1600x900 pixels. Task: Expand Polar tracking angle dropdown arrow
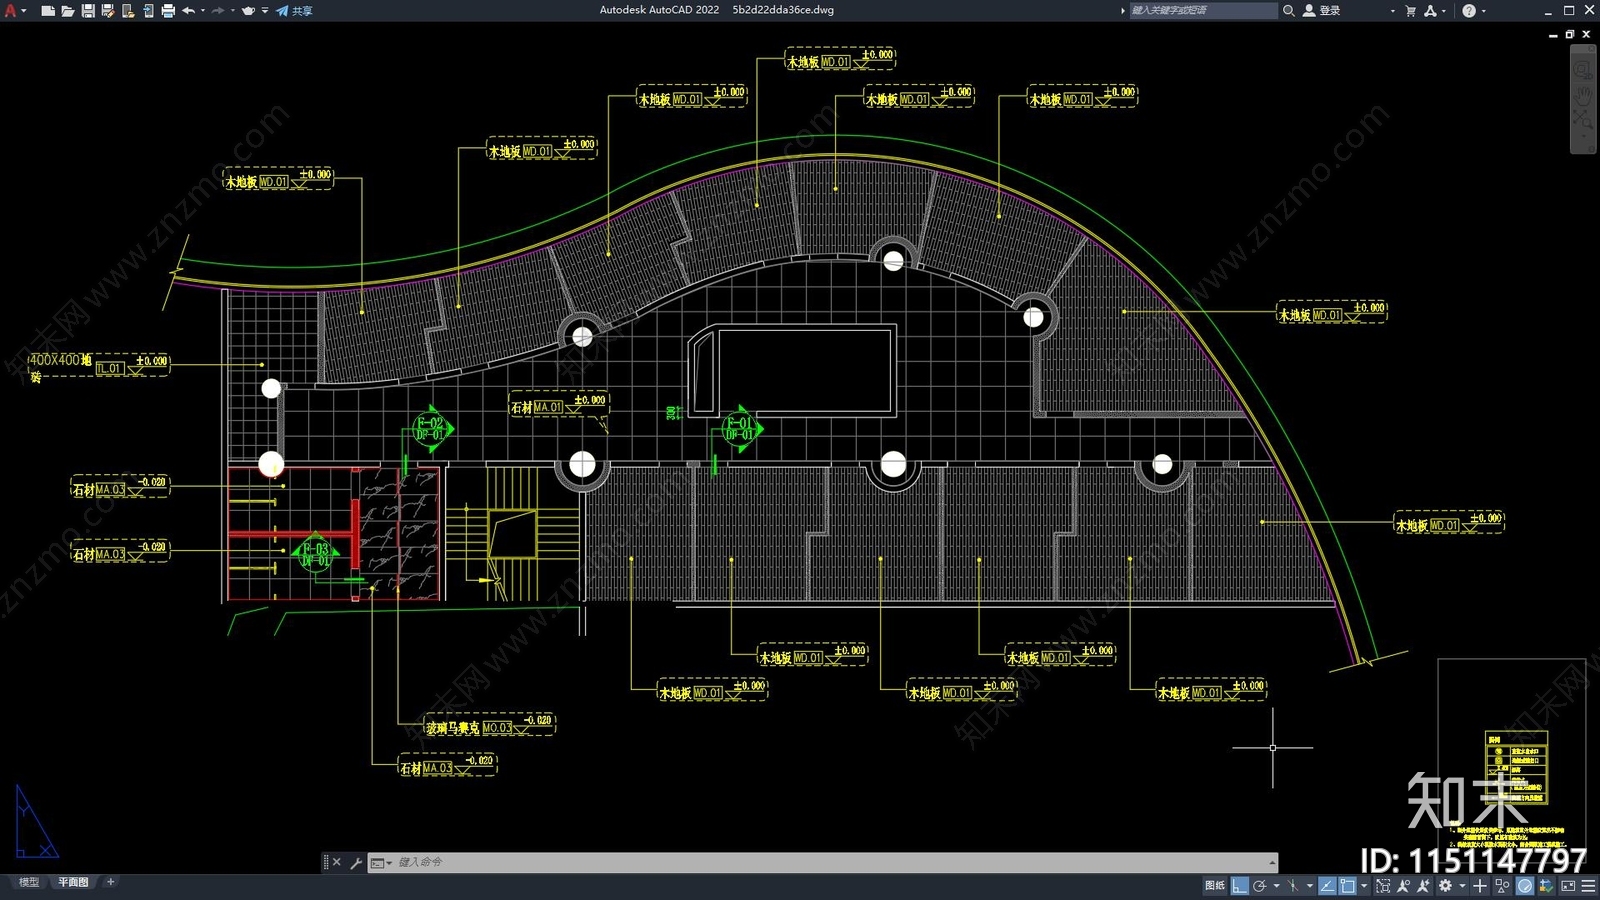click(x=1276, y=885)
